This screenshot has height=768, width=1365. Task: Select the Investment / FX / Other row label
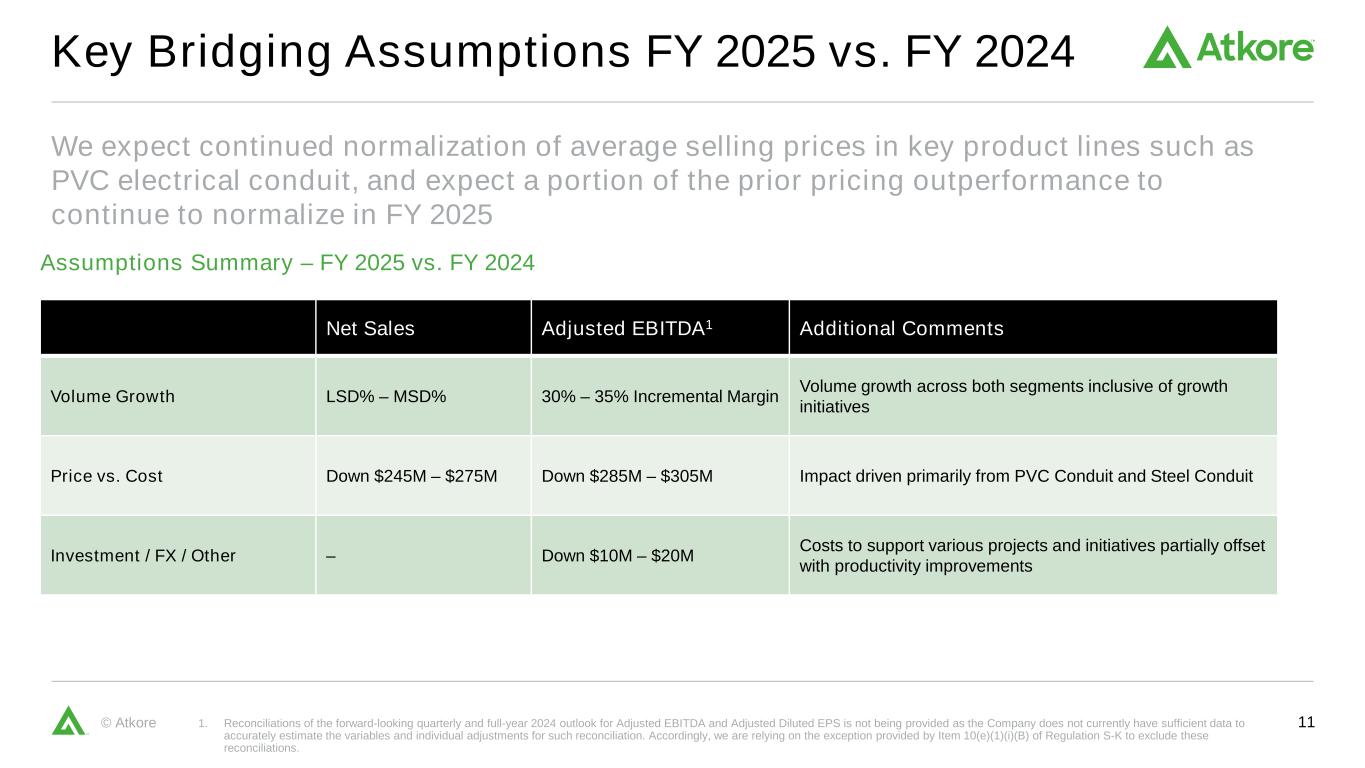point(143,556)
